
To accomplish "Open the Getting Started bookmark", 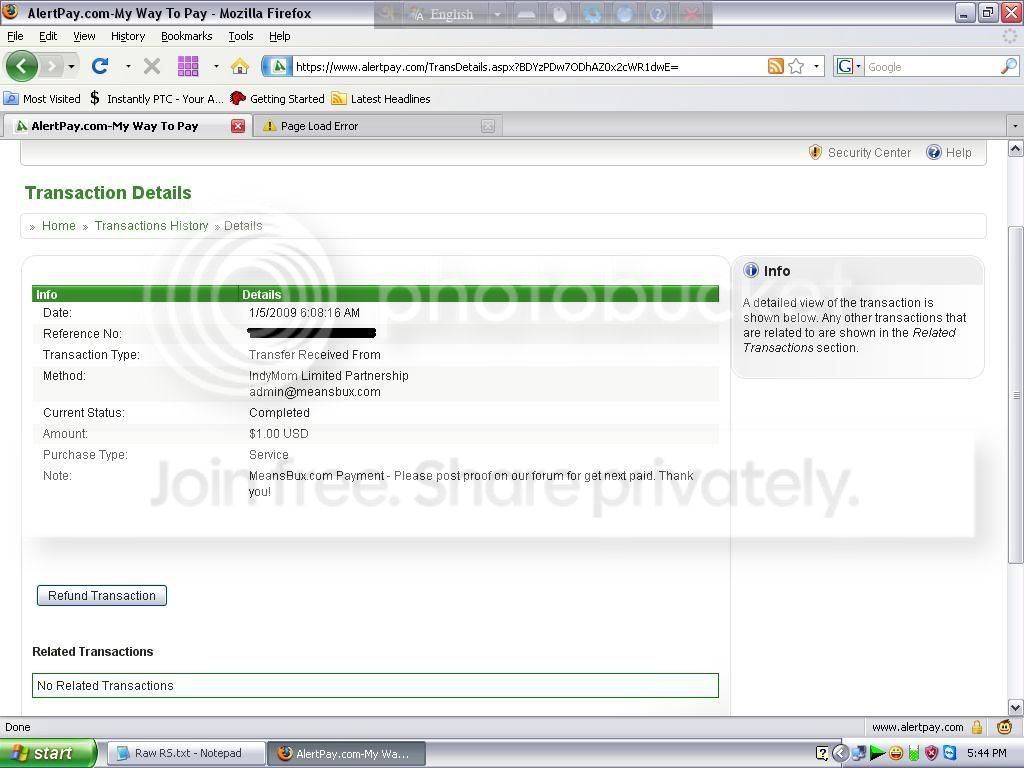I will (x=278, y=99).
